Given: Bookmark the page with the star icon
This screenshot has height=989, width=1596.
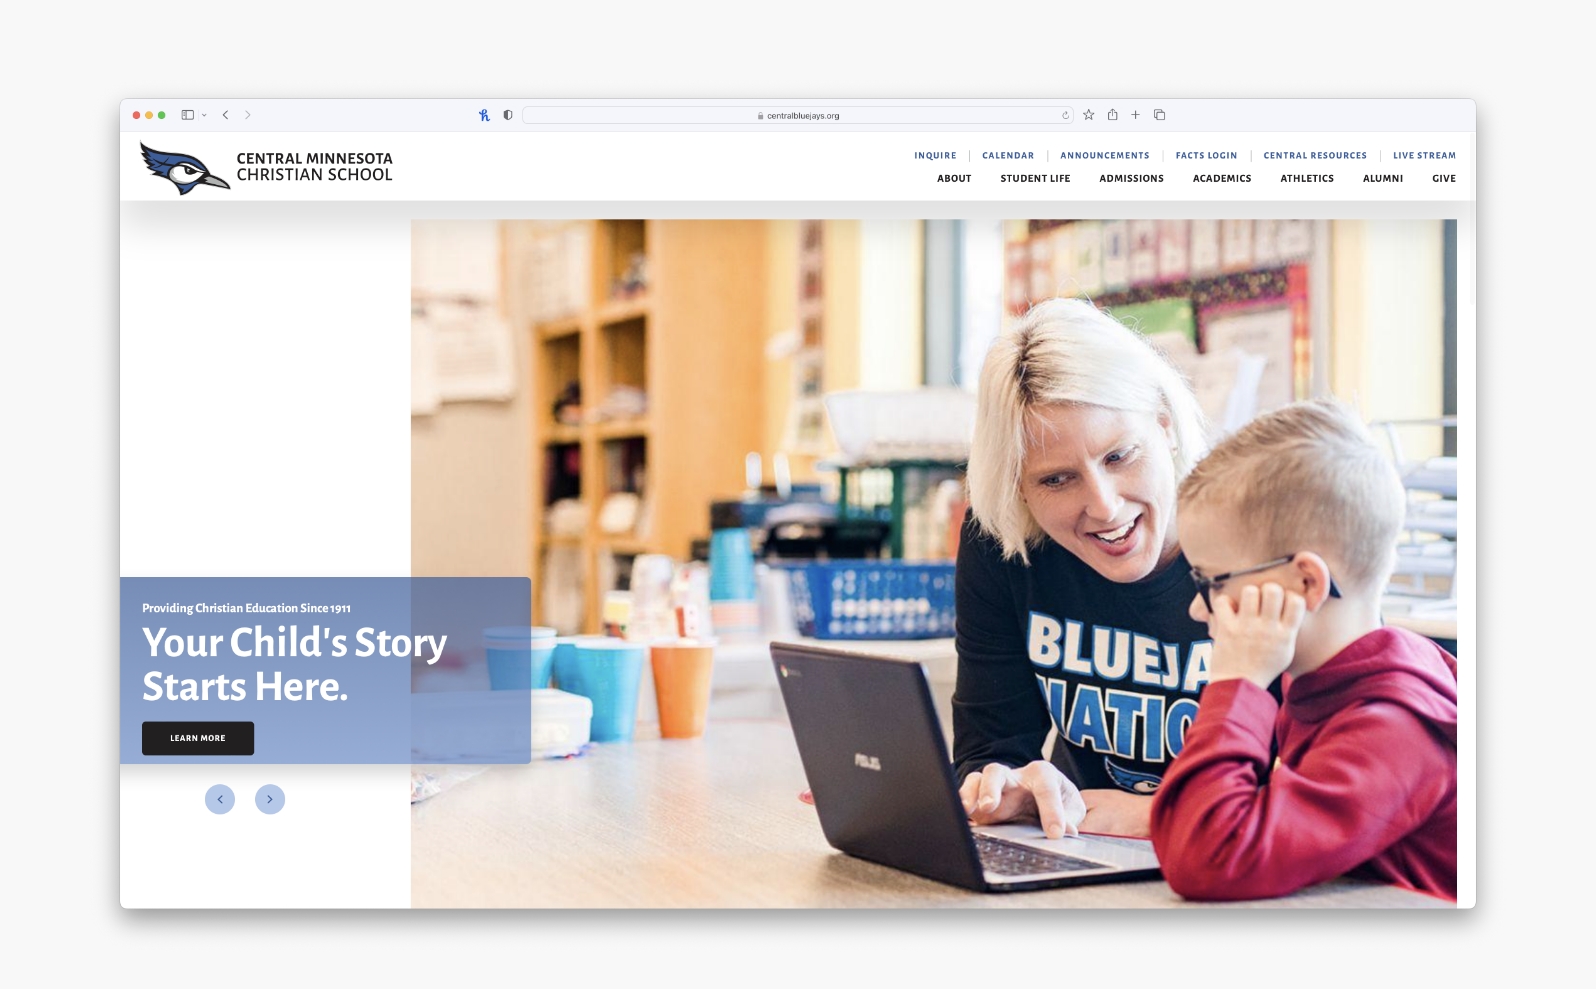Looking at the screenshot, I should 1089,115.
